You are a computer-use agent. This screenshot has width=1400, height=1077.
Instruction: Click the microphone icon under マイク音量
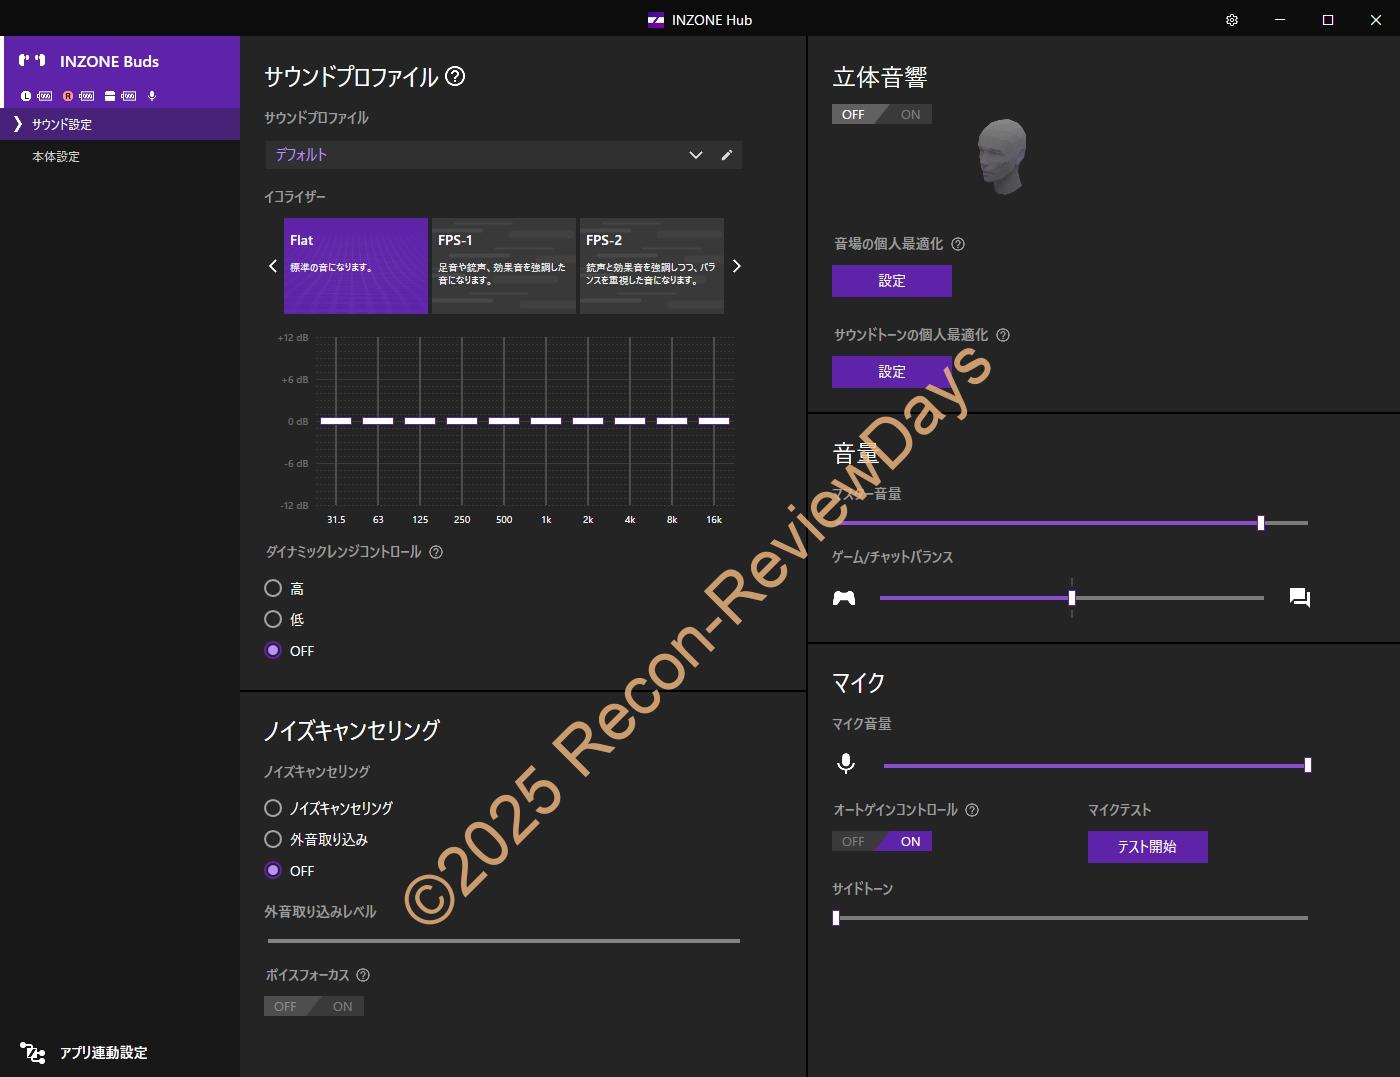846,764
